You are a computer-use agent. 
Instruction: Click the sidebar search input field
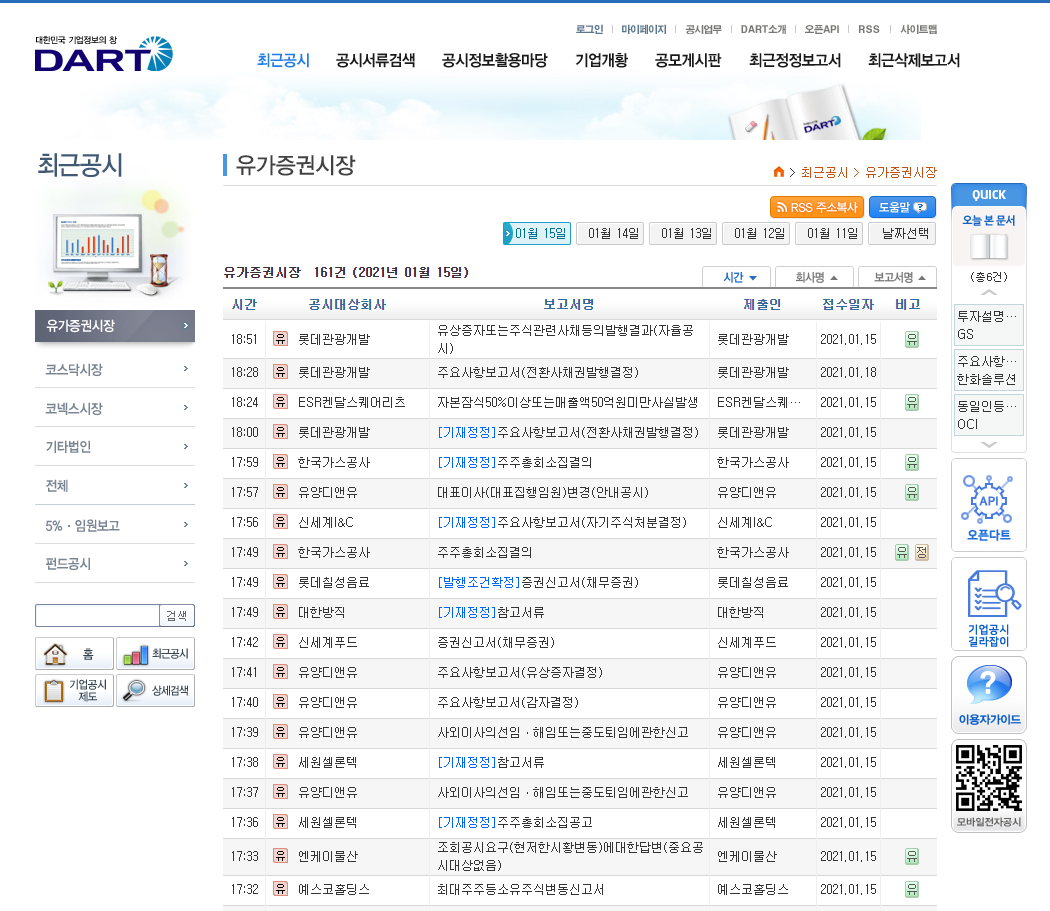pyautogui.click(x=97, y=616)
